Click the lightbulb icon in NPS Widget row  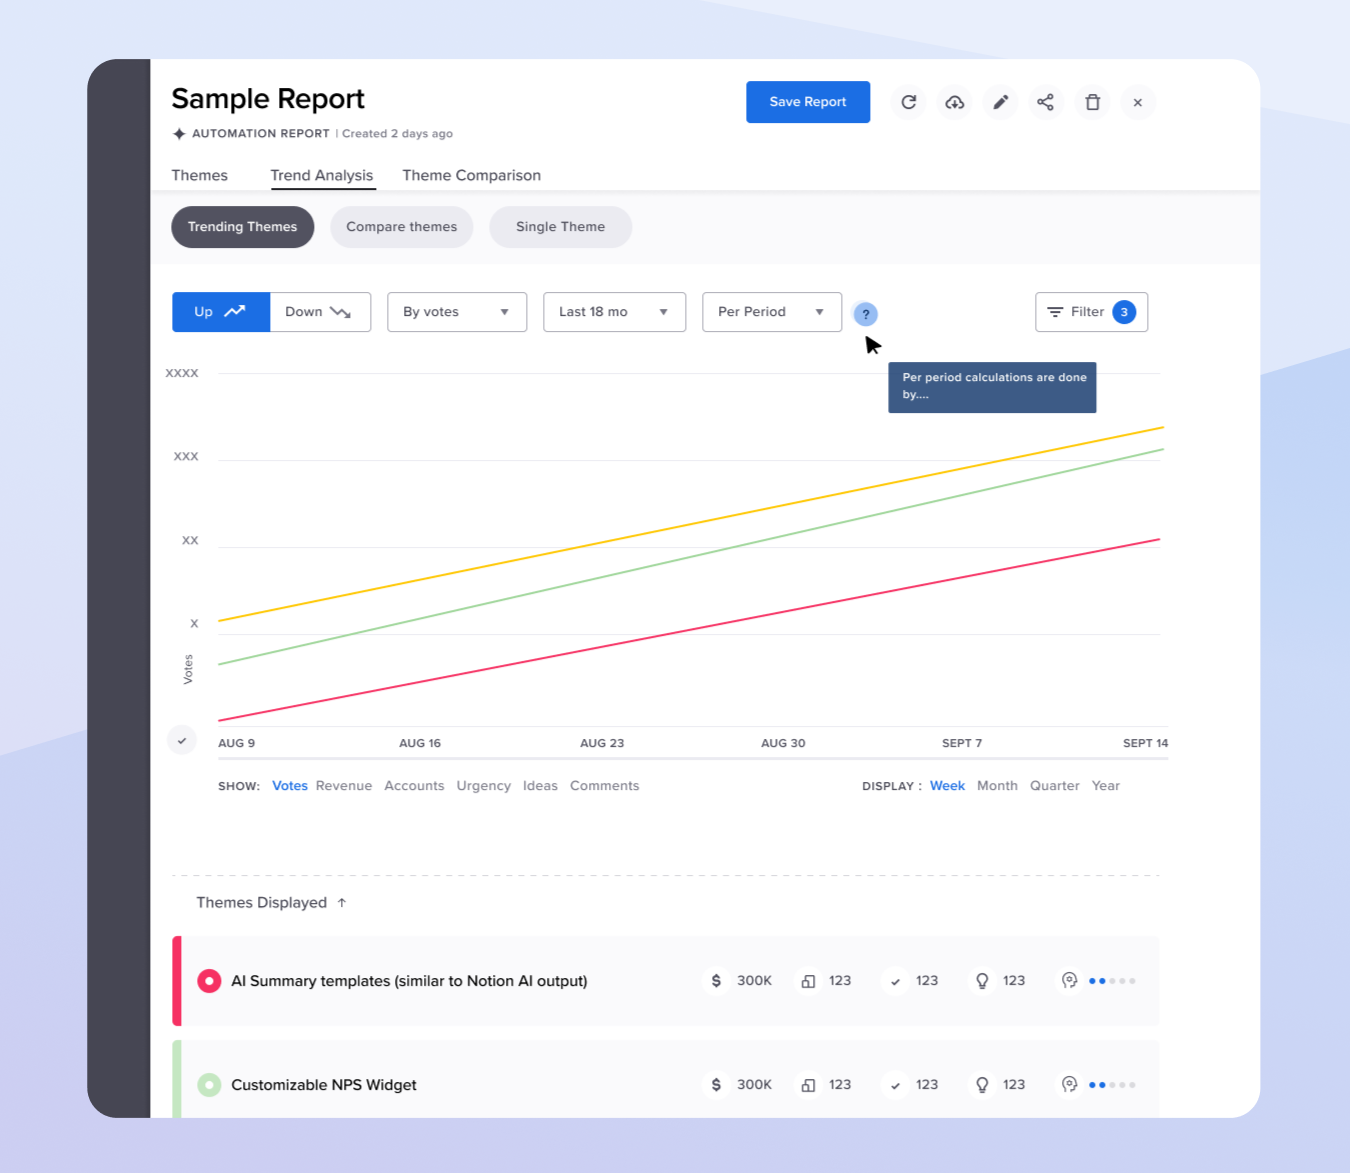[x=982, y=1085]
